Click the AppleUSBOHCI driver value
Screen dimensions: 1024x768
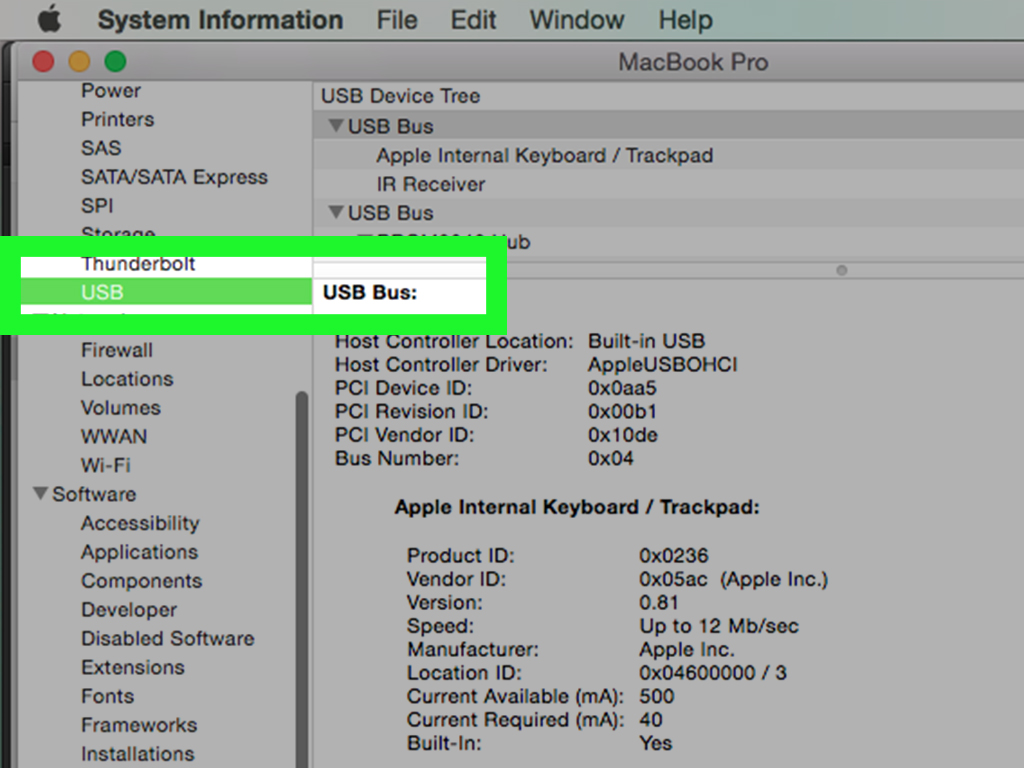(662, 364)
